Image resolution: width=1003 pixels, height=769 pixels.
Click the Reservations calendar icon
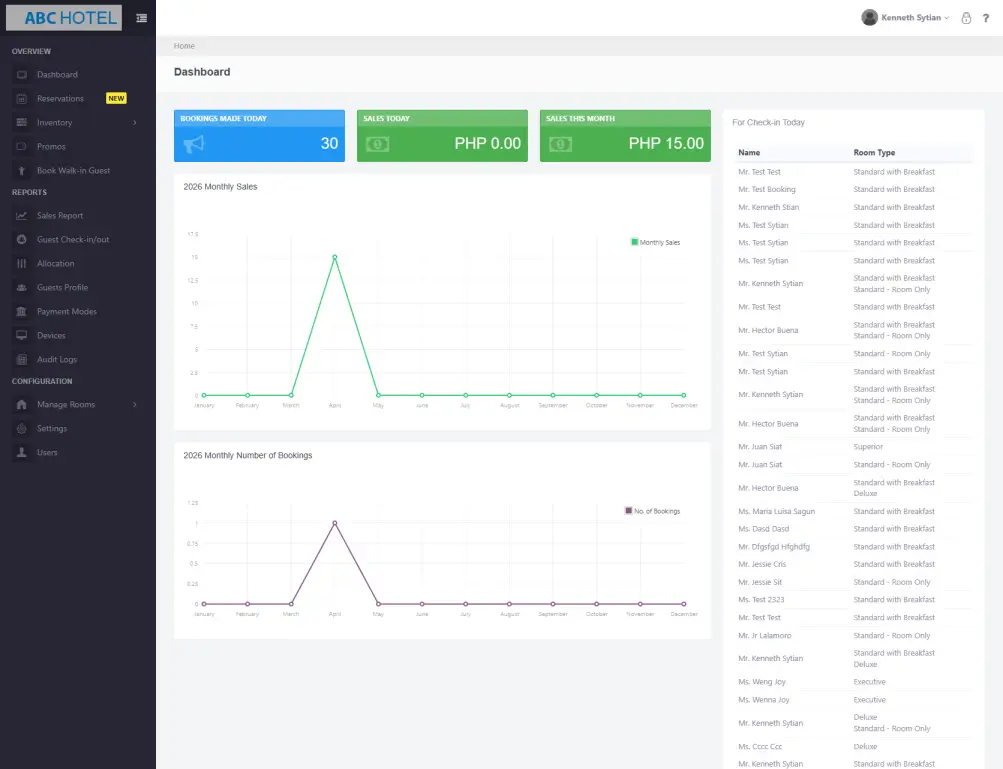(x=22, y=99)
